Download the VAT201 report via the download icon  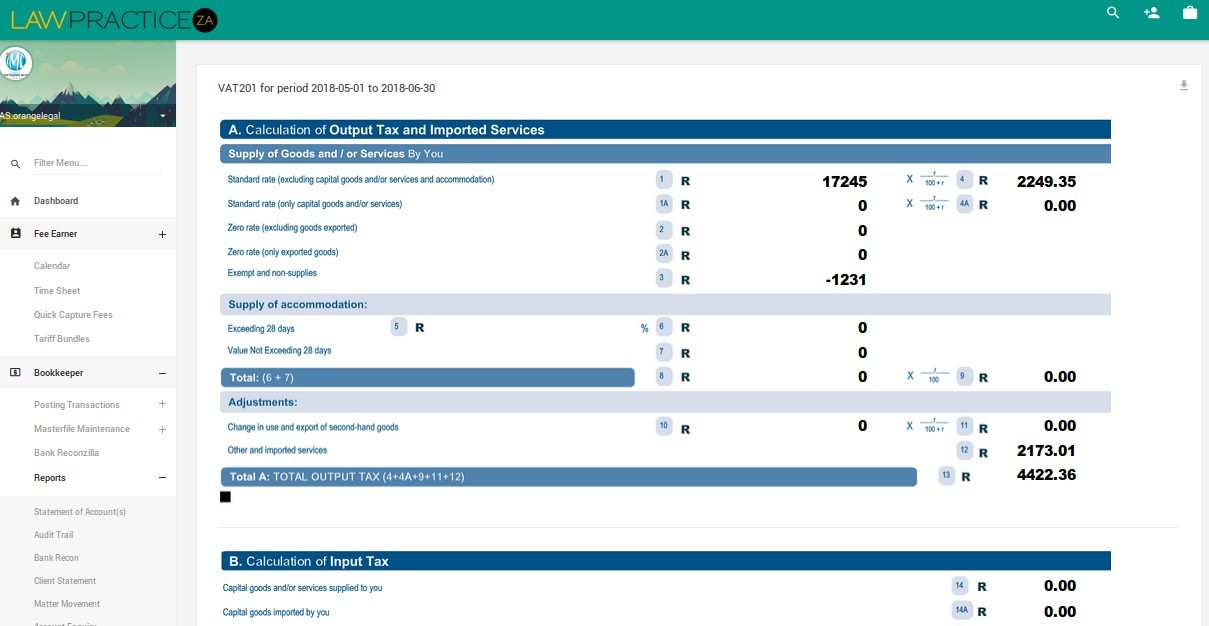click(1185, 85)
